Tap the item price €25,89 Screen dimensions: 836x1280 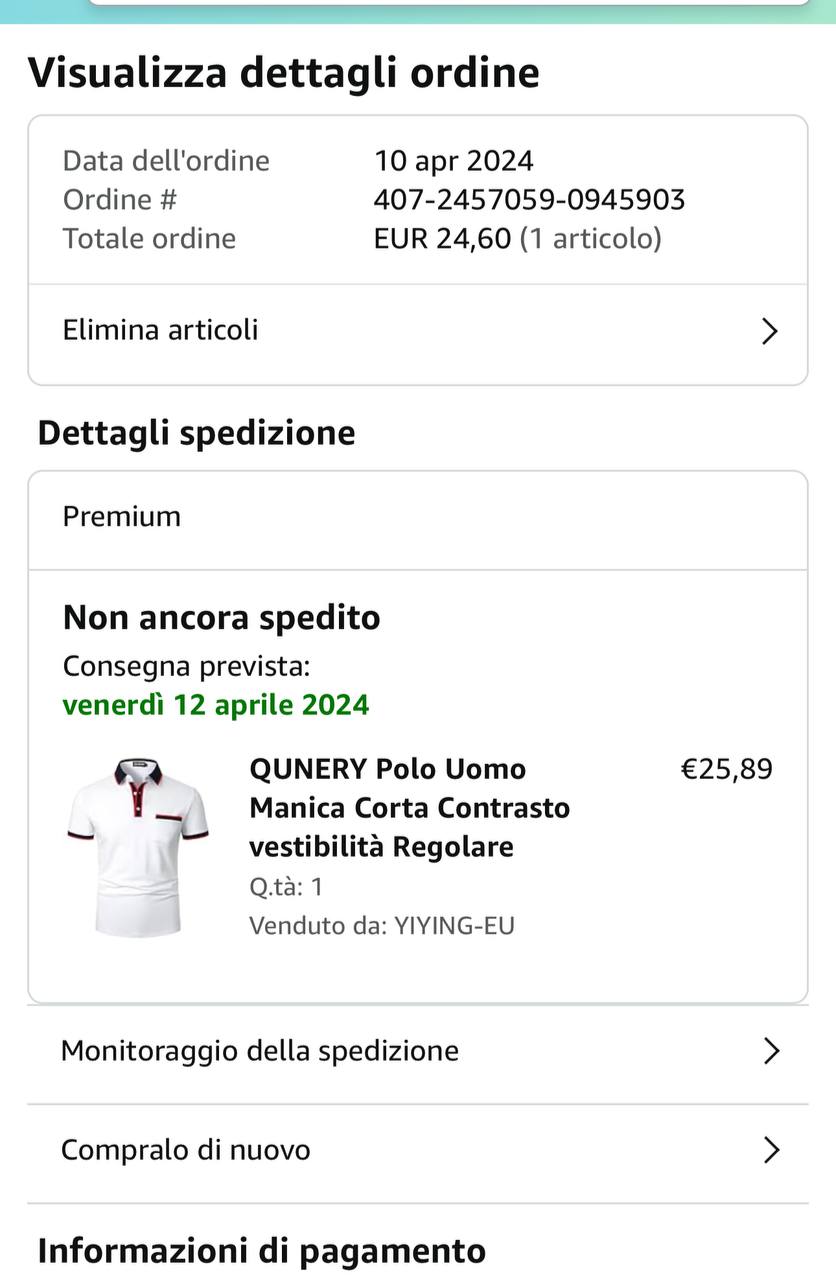(727, 769)
